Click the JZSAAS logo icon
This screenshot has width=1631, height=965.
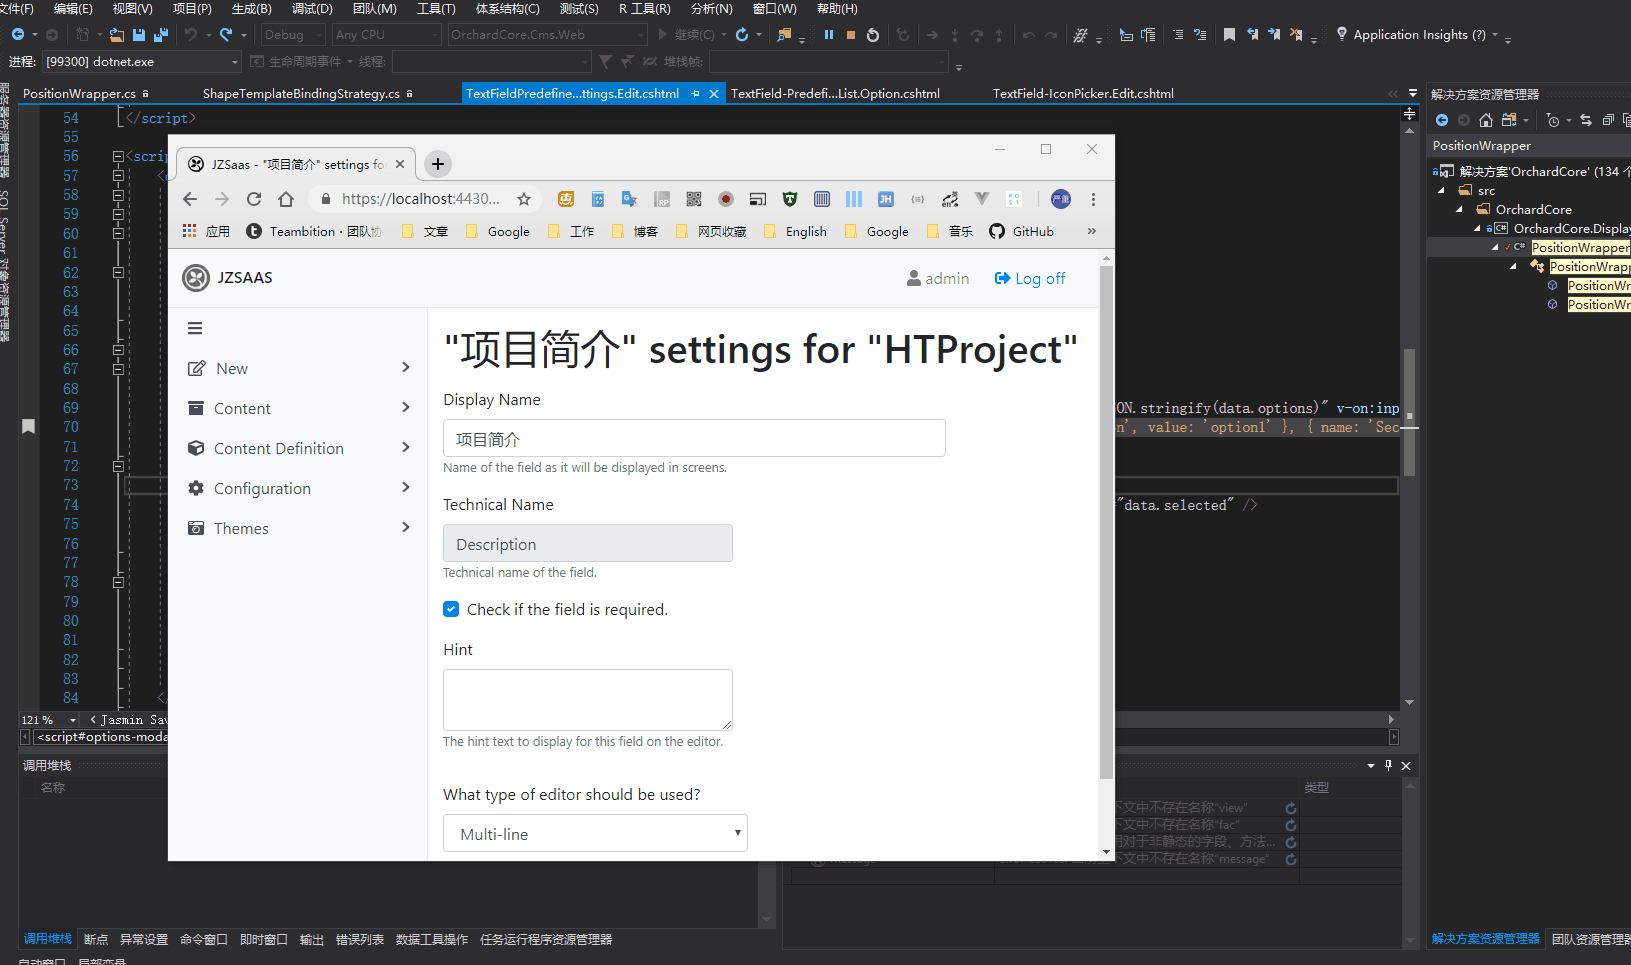(x=196, y=278)
